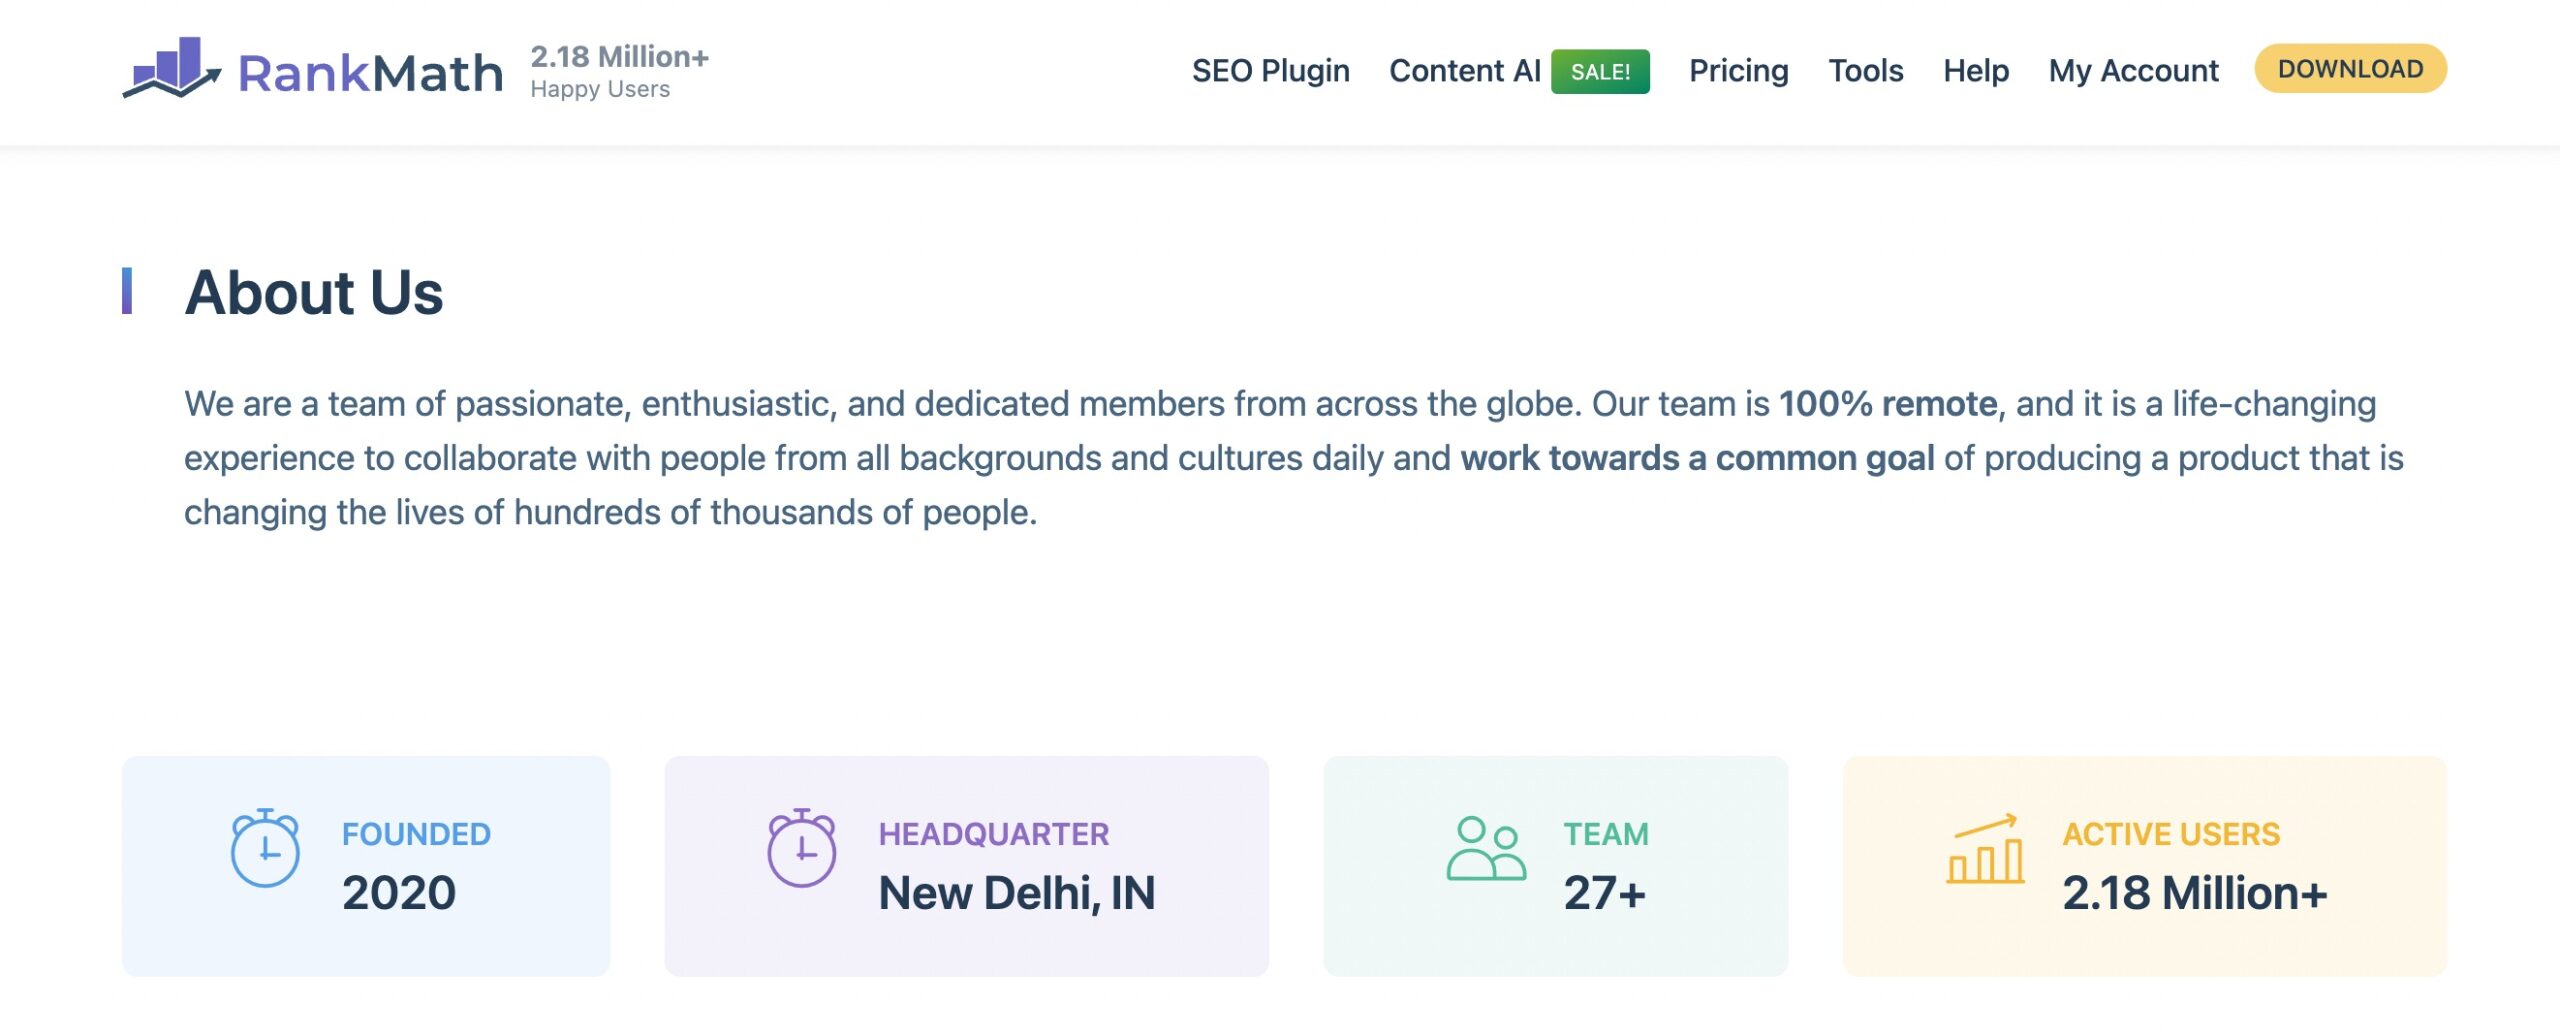Click the RankMath wordmark text
This screenshot has width=2560, height=1035.
370,73
